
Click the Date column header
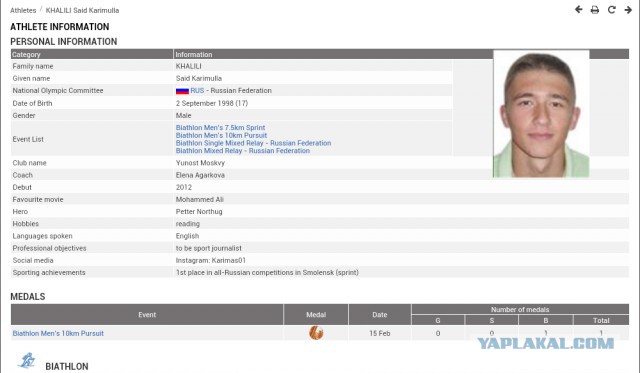tap(380, 315)
